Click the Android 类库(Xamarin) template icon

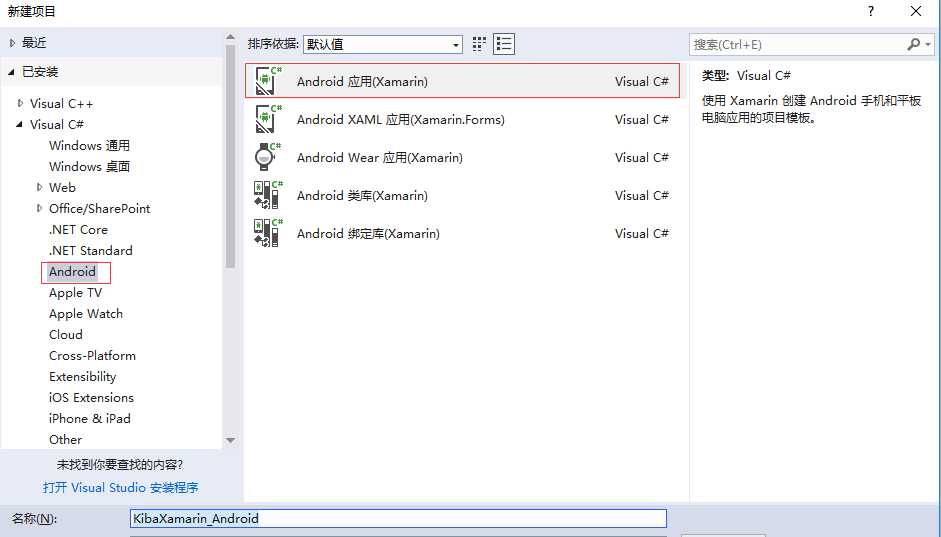268,195
